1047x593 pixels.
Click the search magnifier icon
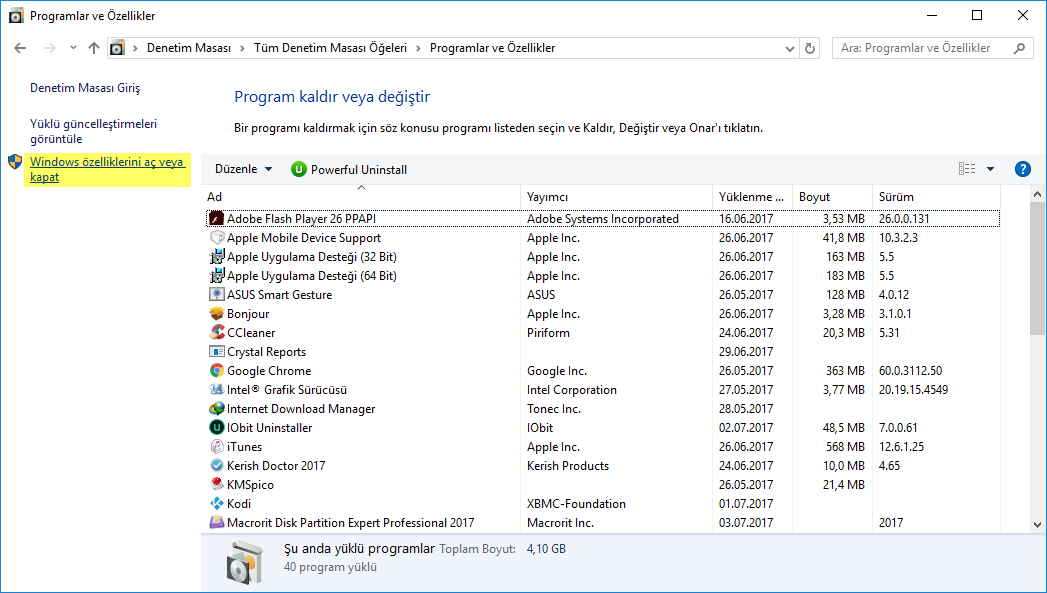point(1019,48)
